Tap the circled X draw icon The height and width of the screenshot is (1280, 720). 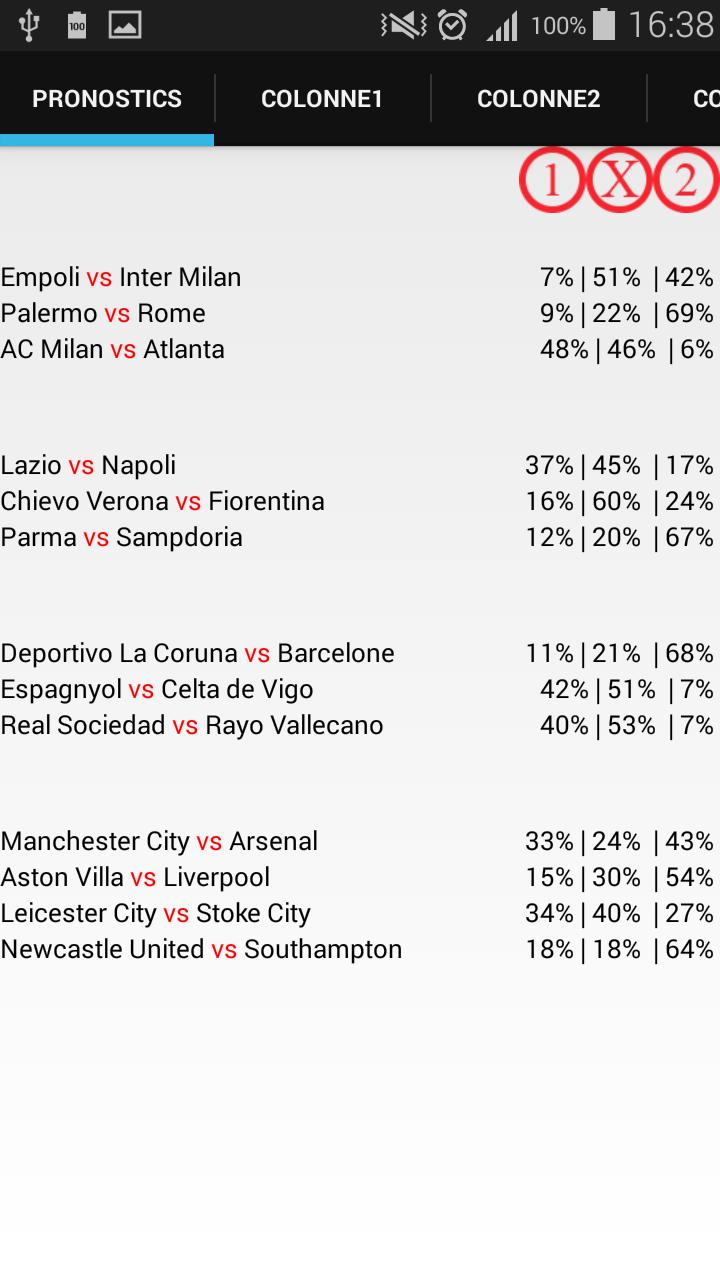click(619, 180)
